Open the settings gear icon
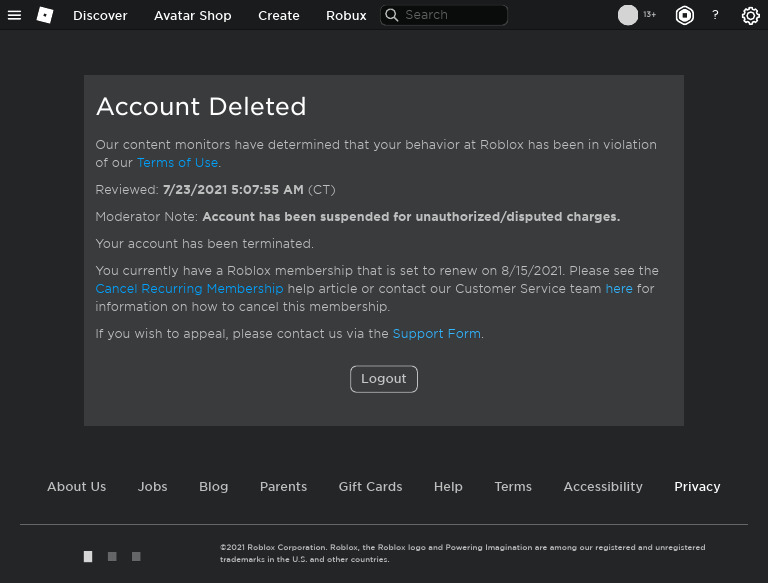768x583 pixels. tap(751, 15)
